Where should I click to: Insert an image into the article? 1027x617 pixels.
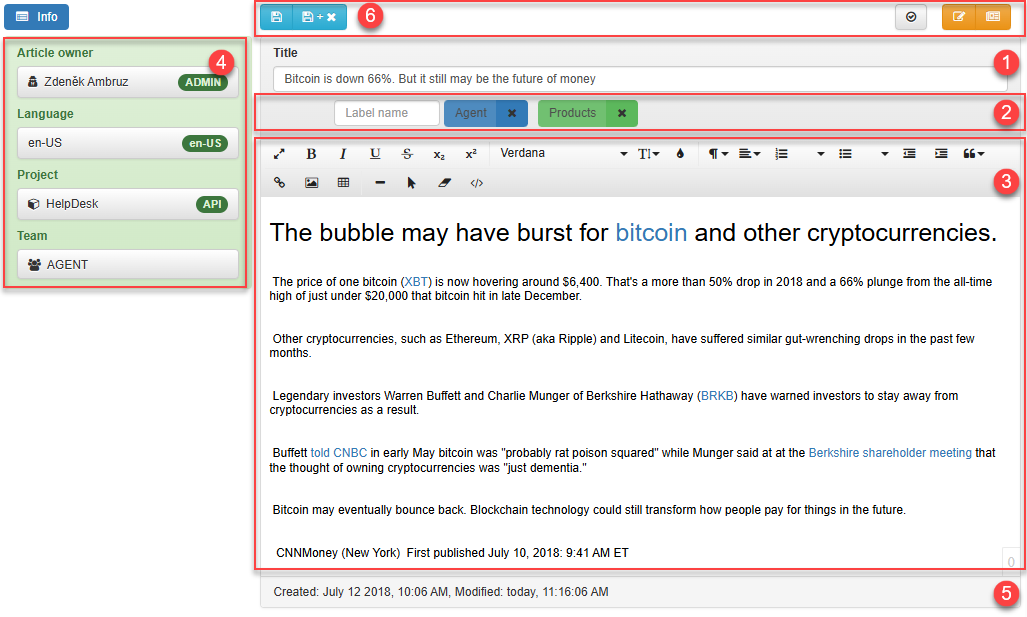(311, 183)
